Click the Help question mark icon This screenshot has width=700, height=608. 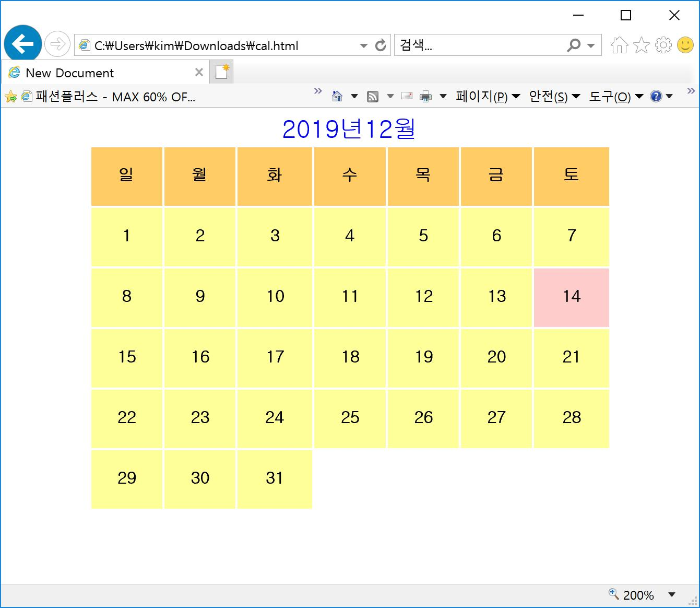pos(656,96)
